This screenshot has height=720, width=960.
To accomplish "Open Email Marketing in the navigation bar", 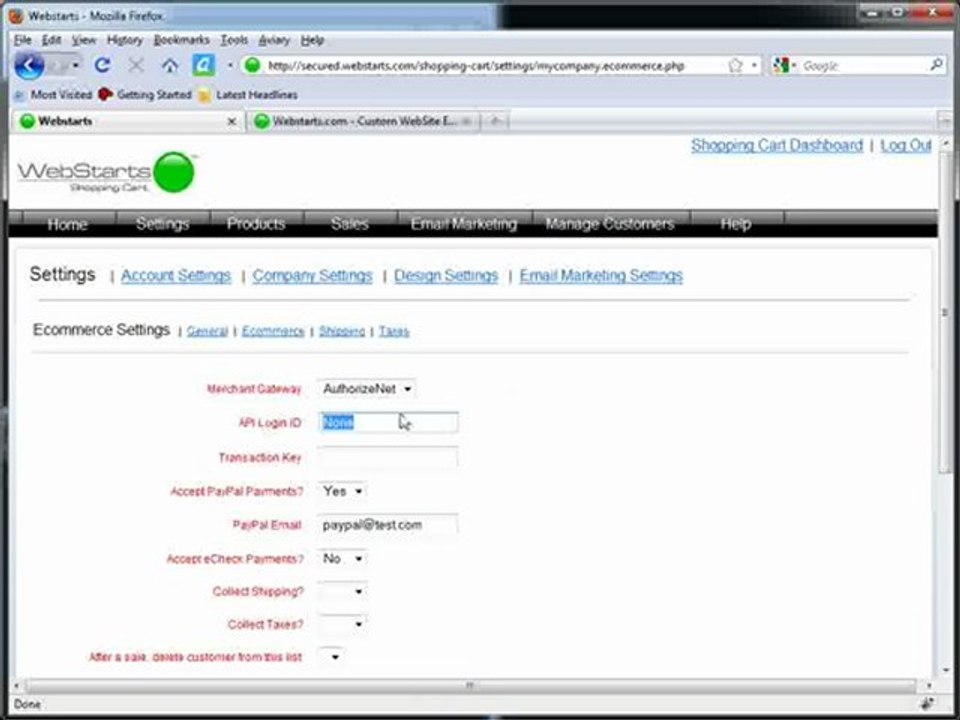I will 464,224.
